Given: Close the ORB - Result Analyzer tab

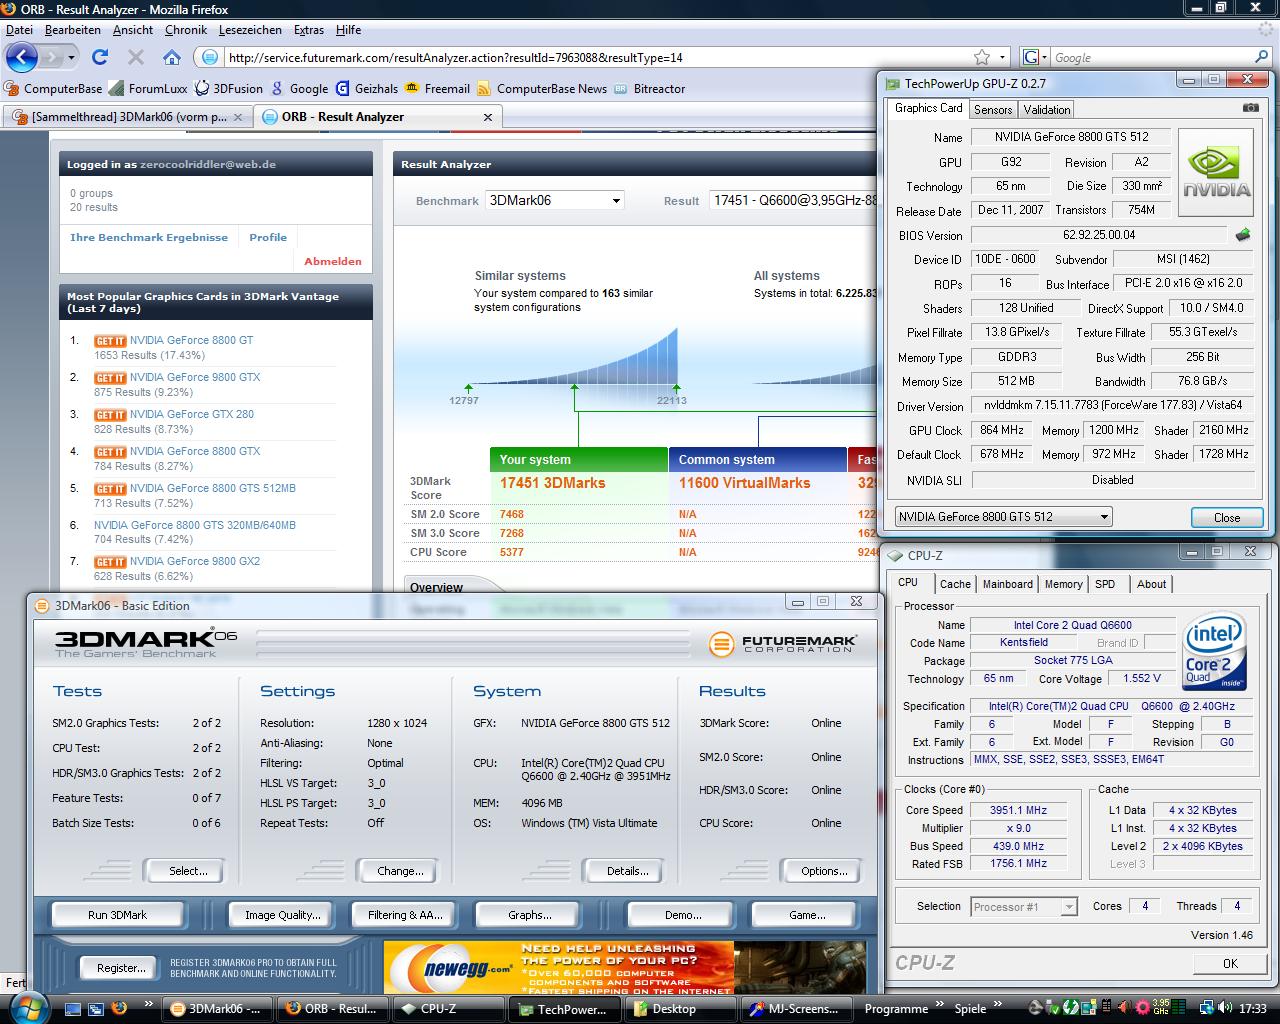Looking at the screenshot, I should pos(488,117).
